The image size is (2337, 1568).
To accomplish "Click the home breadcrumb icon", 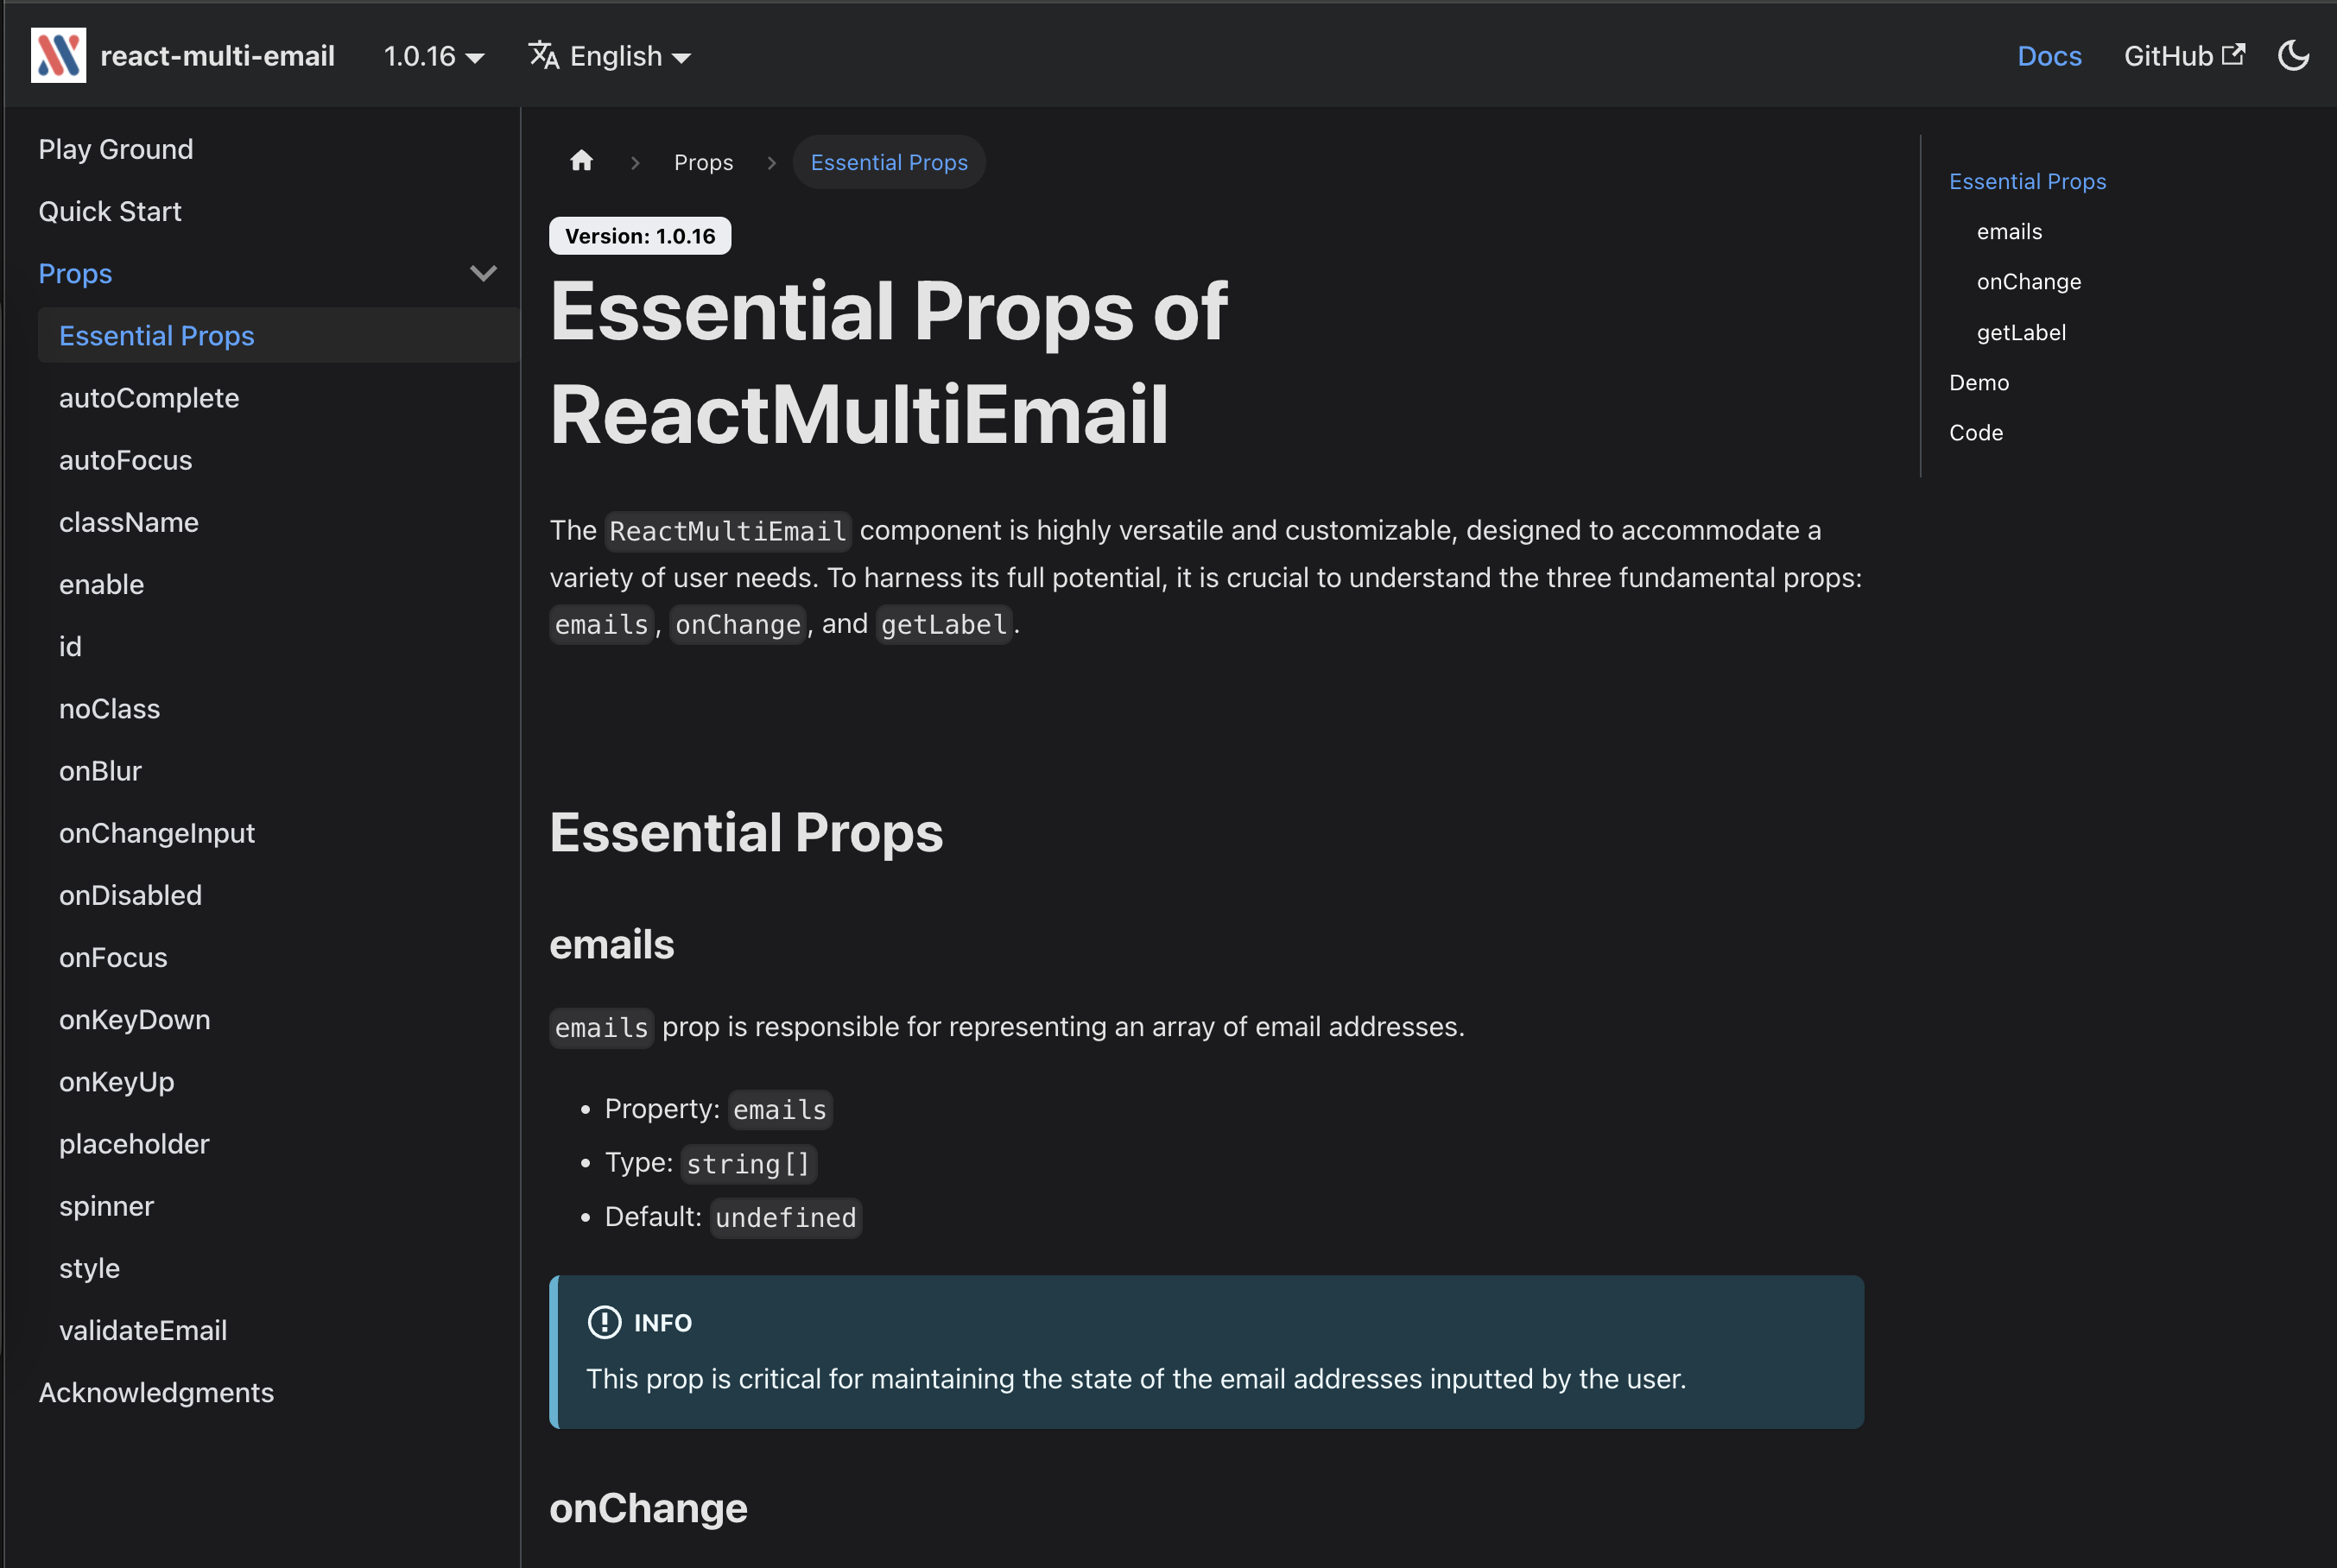I will coord(582,162).
